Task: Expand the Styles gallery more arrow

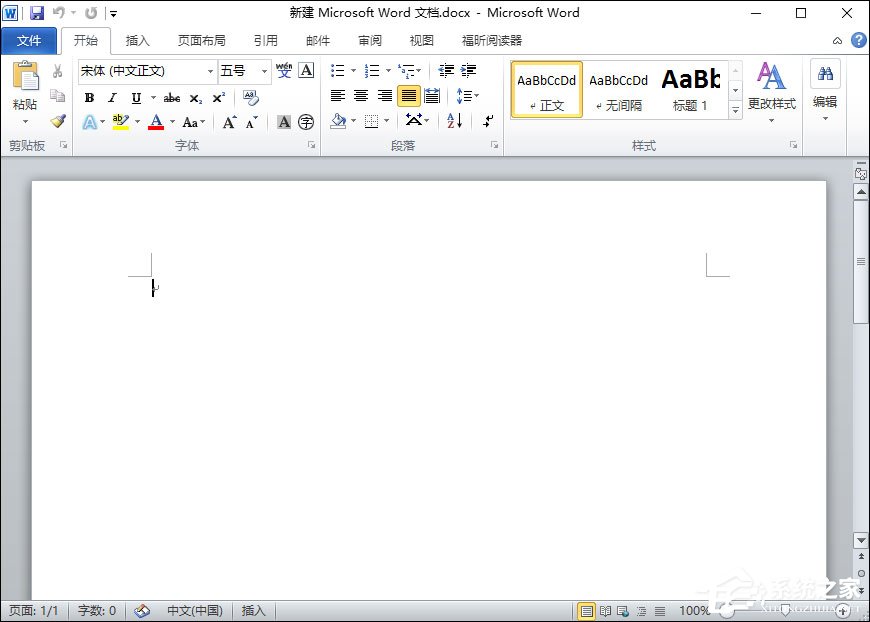Action: [736, 111]
